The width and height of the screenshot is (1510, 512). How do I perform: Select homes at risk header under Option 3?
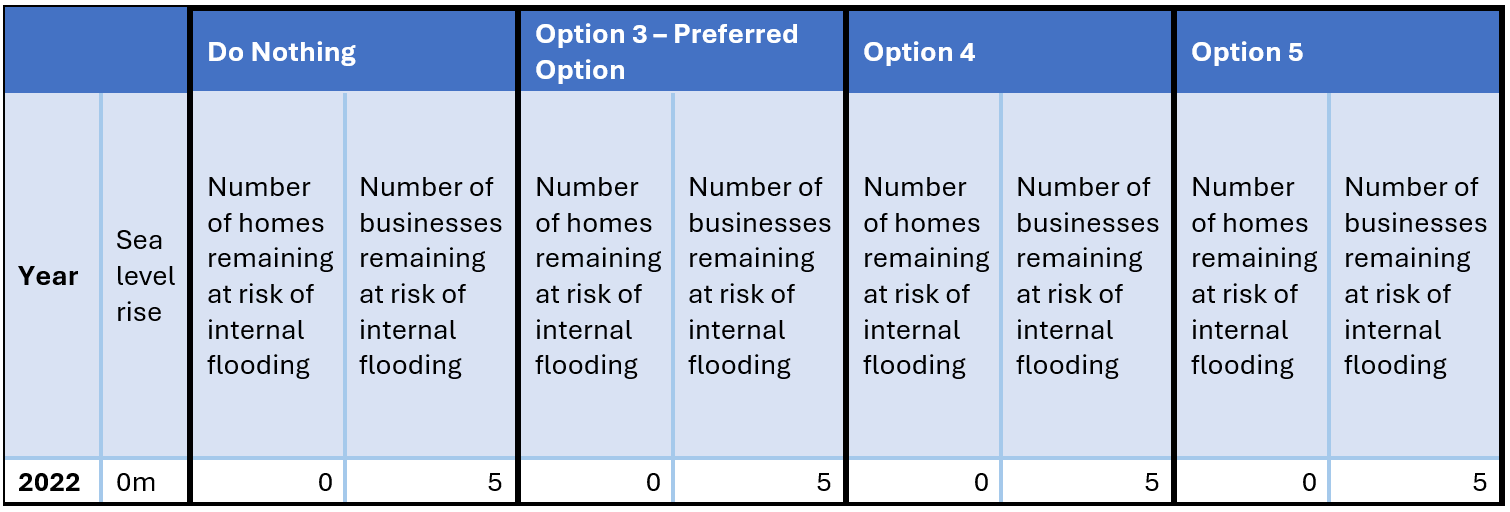tap(597, 276)
